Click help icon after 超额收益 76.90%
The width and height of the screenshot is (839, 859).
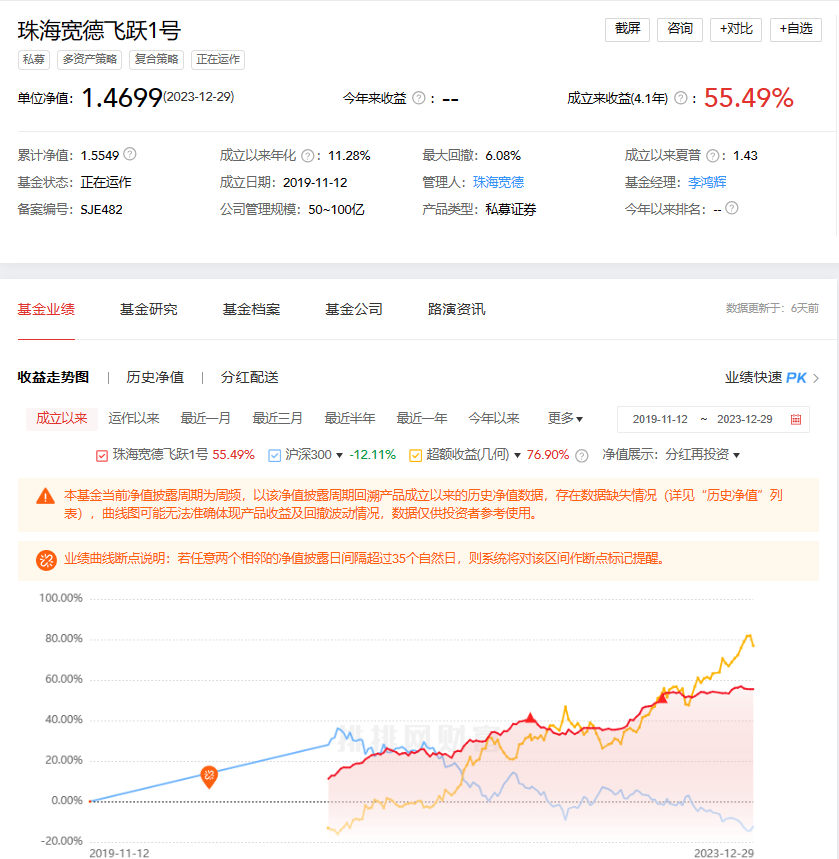[x=582, y=455]
